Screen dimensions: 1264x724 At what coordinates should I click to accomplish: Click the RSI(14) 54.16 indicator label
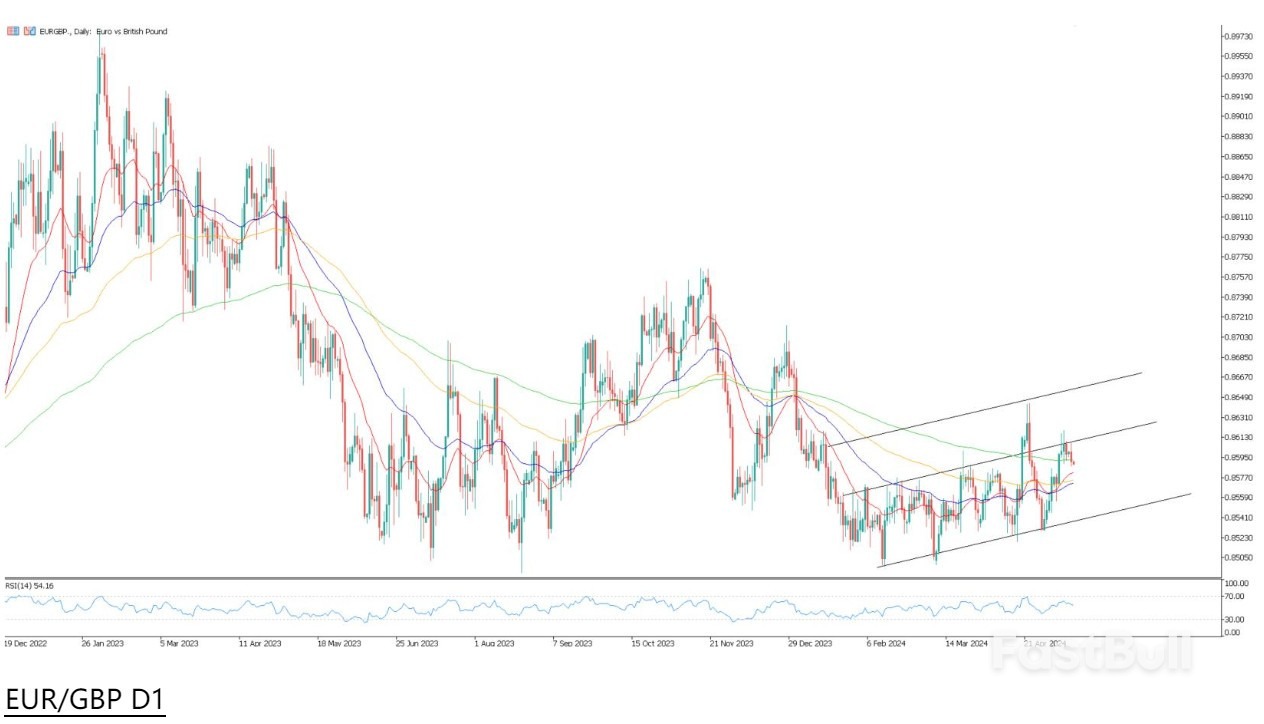point(30,585)
